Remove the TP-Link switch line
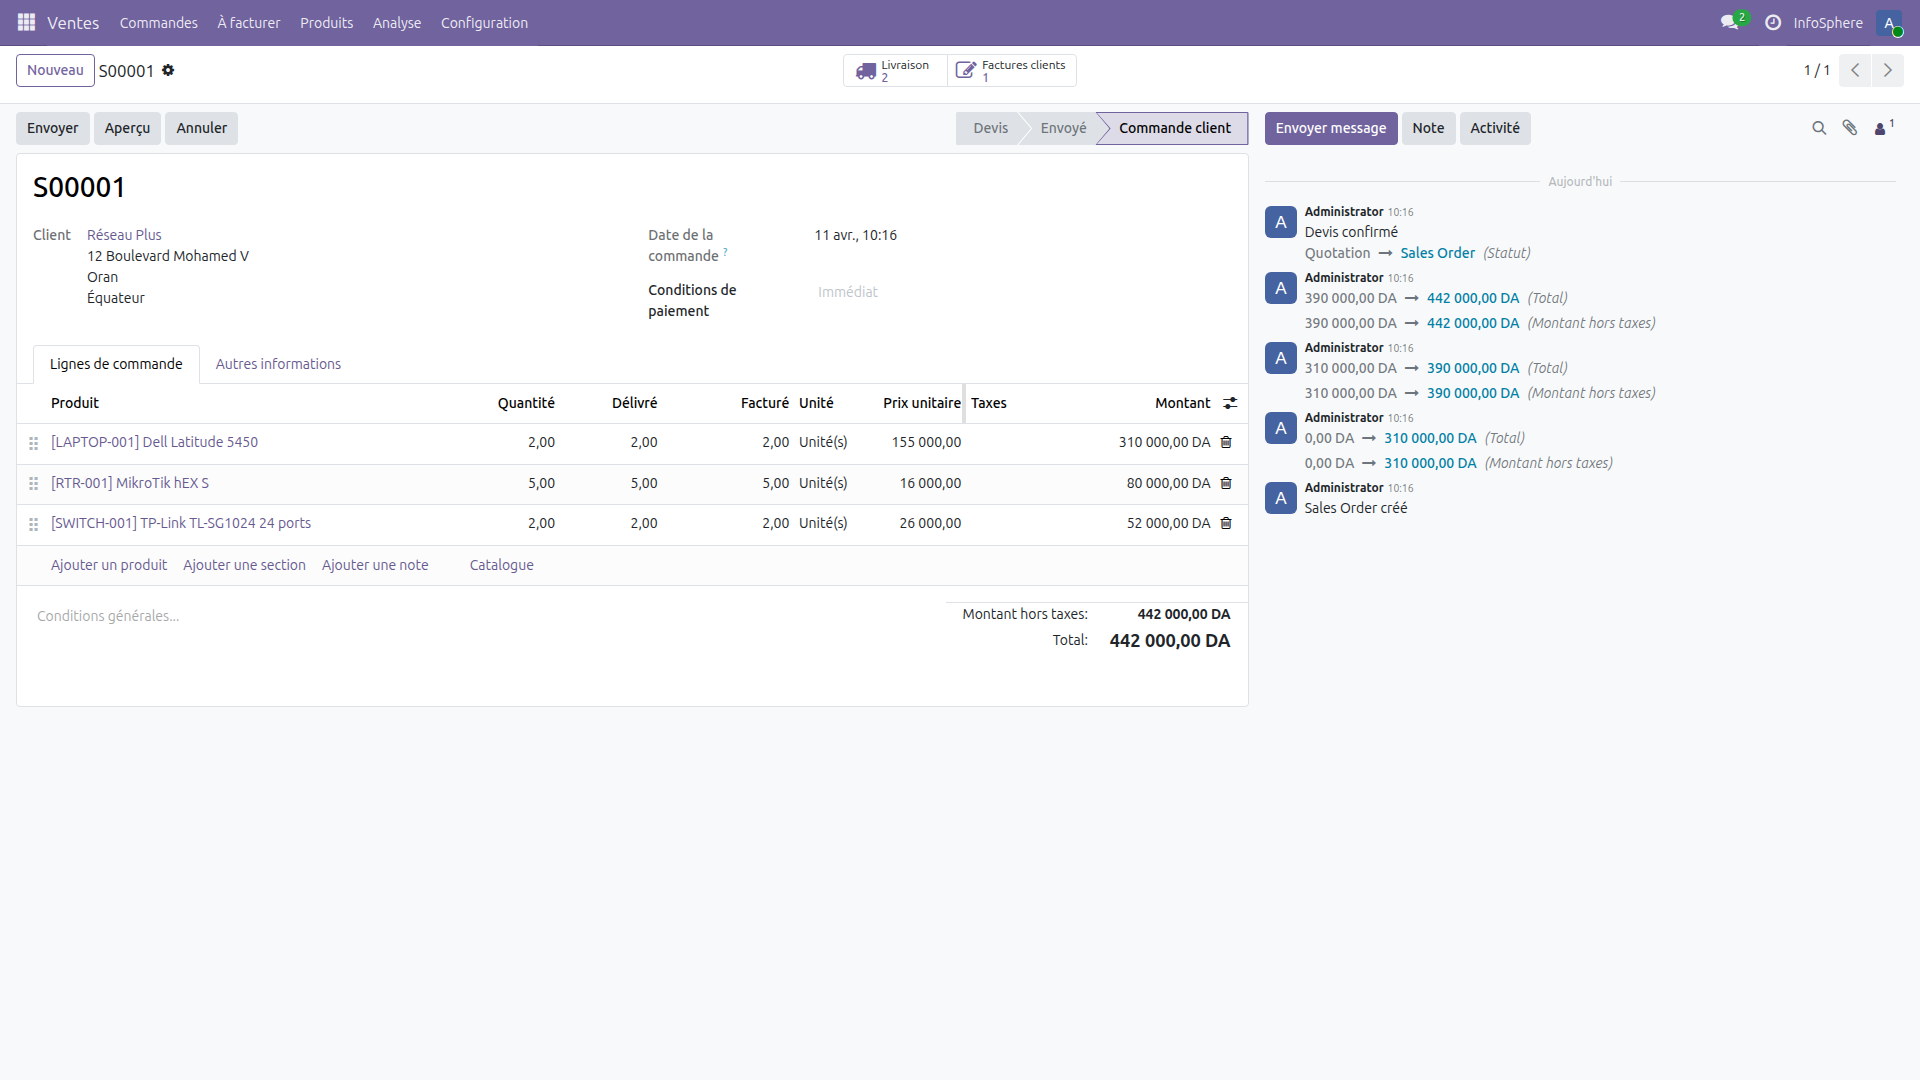1920x1080 pixels. (1225, 523)
